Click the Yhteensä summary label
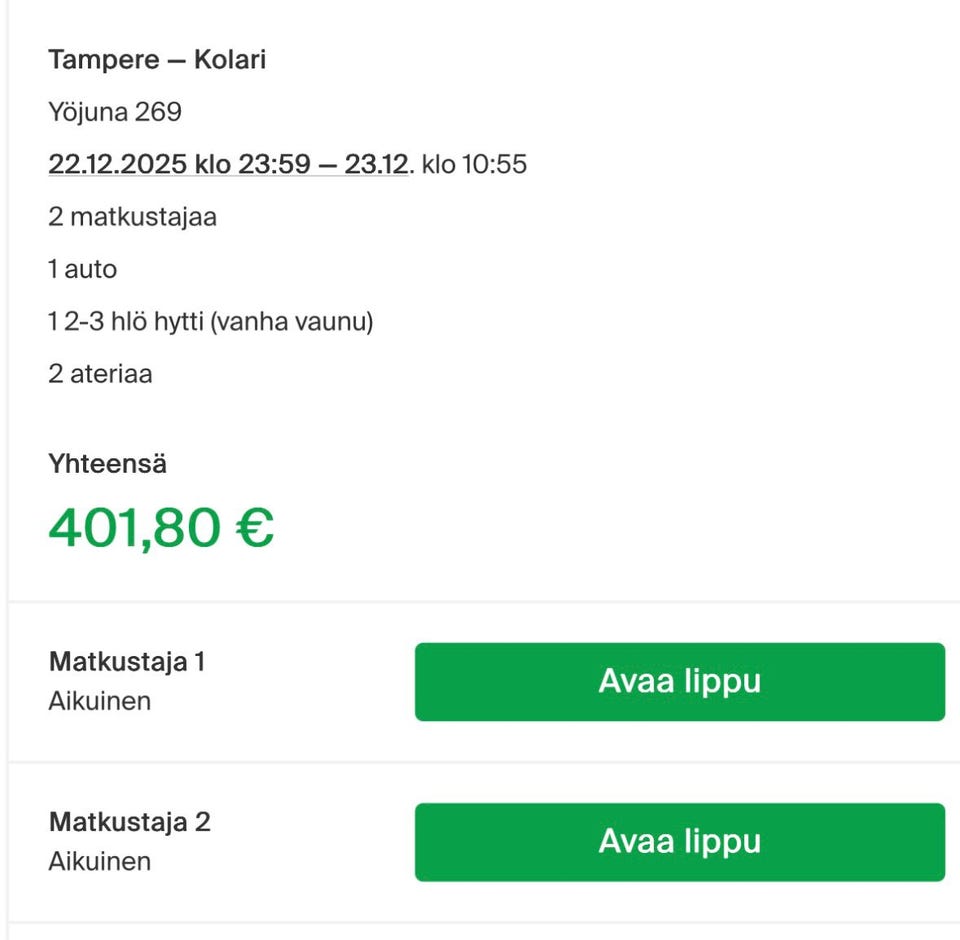The height and width of the screenshot is (940, 960). [106, 463]
